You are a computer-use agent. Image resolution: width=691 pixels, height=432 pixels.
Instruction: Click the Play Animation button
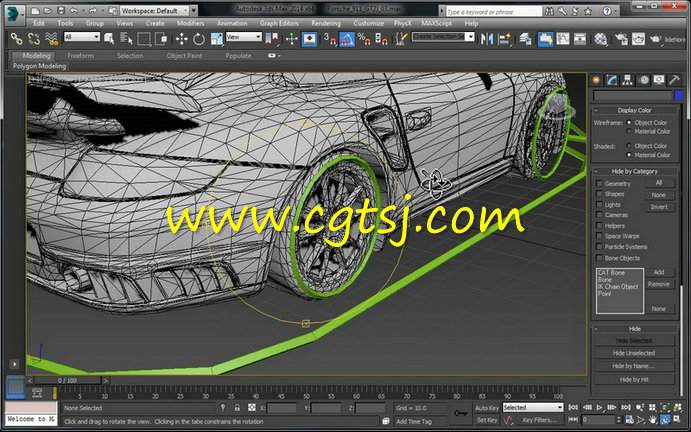coord(599,407)
